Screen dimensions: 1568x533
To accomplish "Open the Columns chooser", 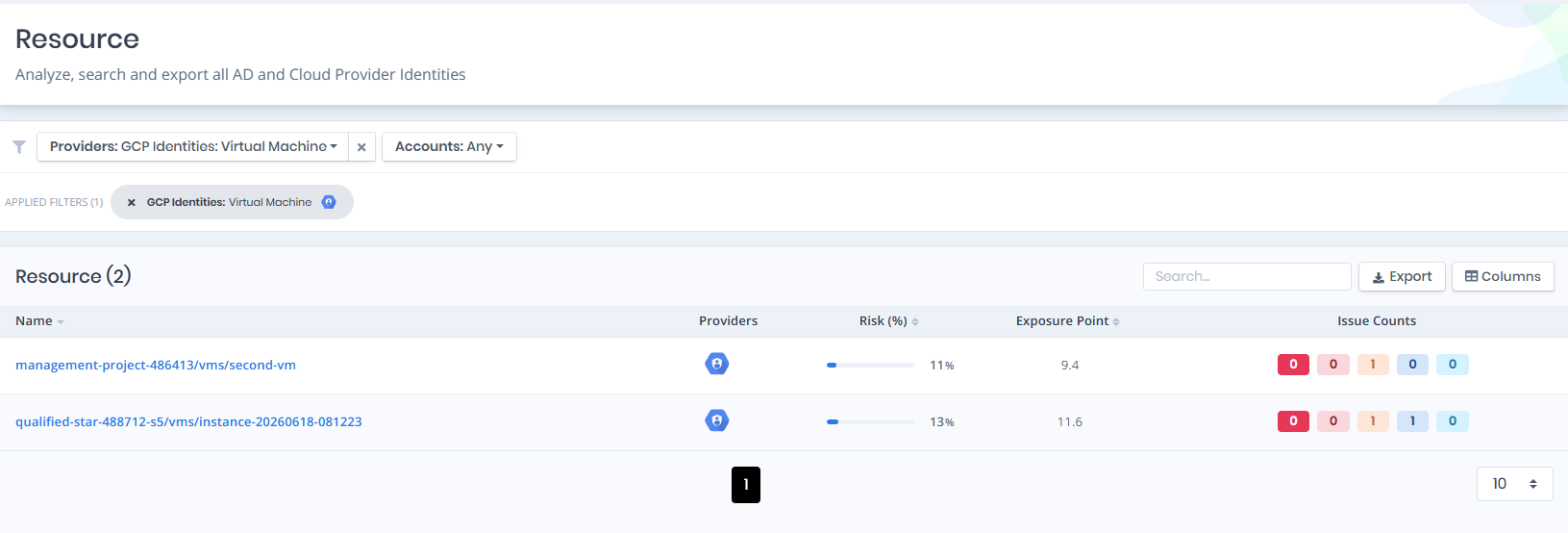I will 1503,277.
